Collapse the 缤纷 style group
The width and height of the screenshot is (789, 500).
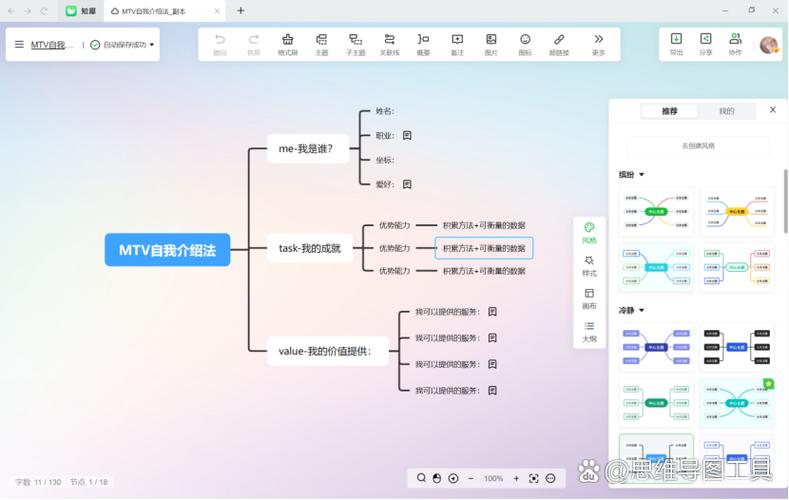(642, 175)
